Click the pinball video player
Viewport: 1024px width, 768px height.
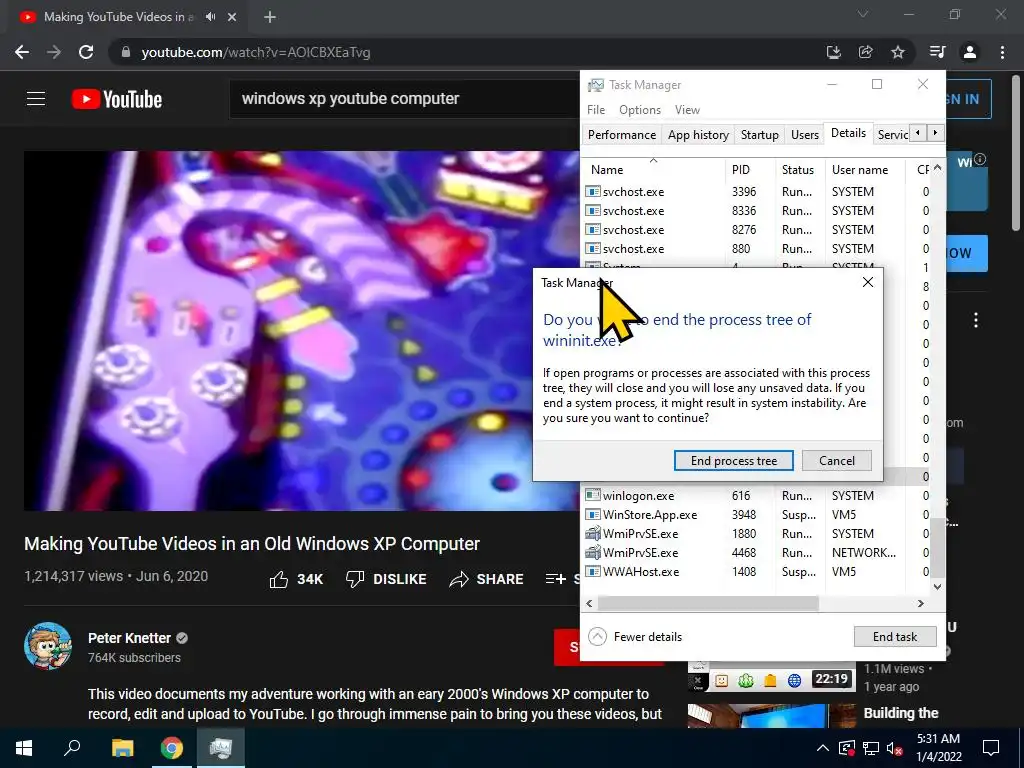(x=302, y=330)
